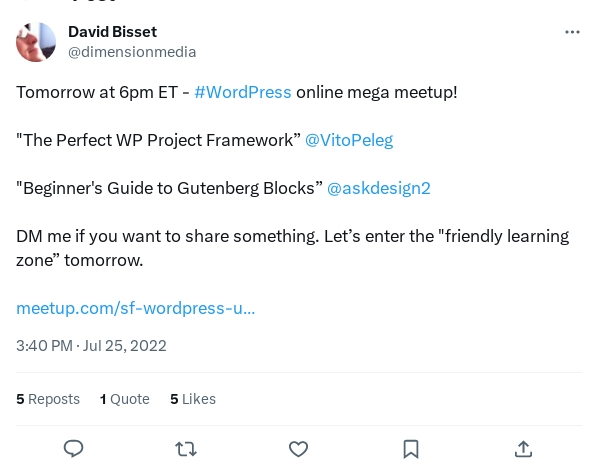Click David Bisset's profile picture
598x463 pixels.
click(36, 42)
